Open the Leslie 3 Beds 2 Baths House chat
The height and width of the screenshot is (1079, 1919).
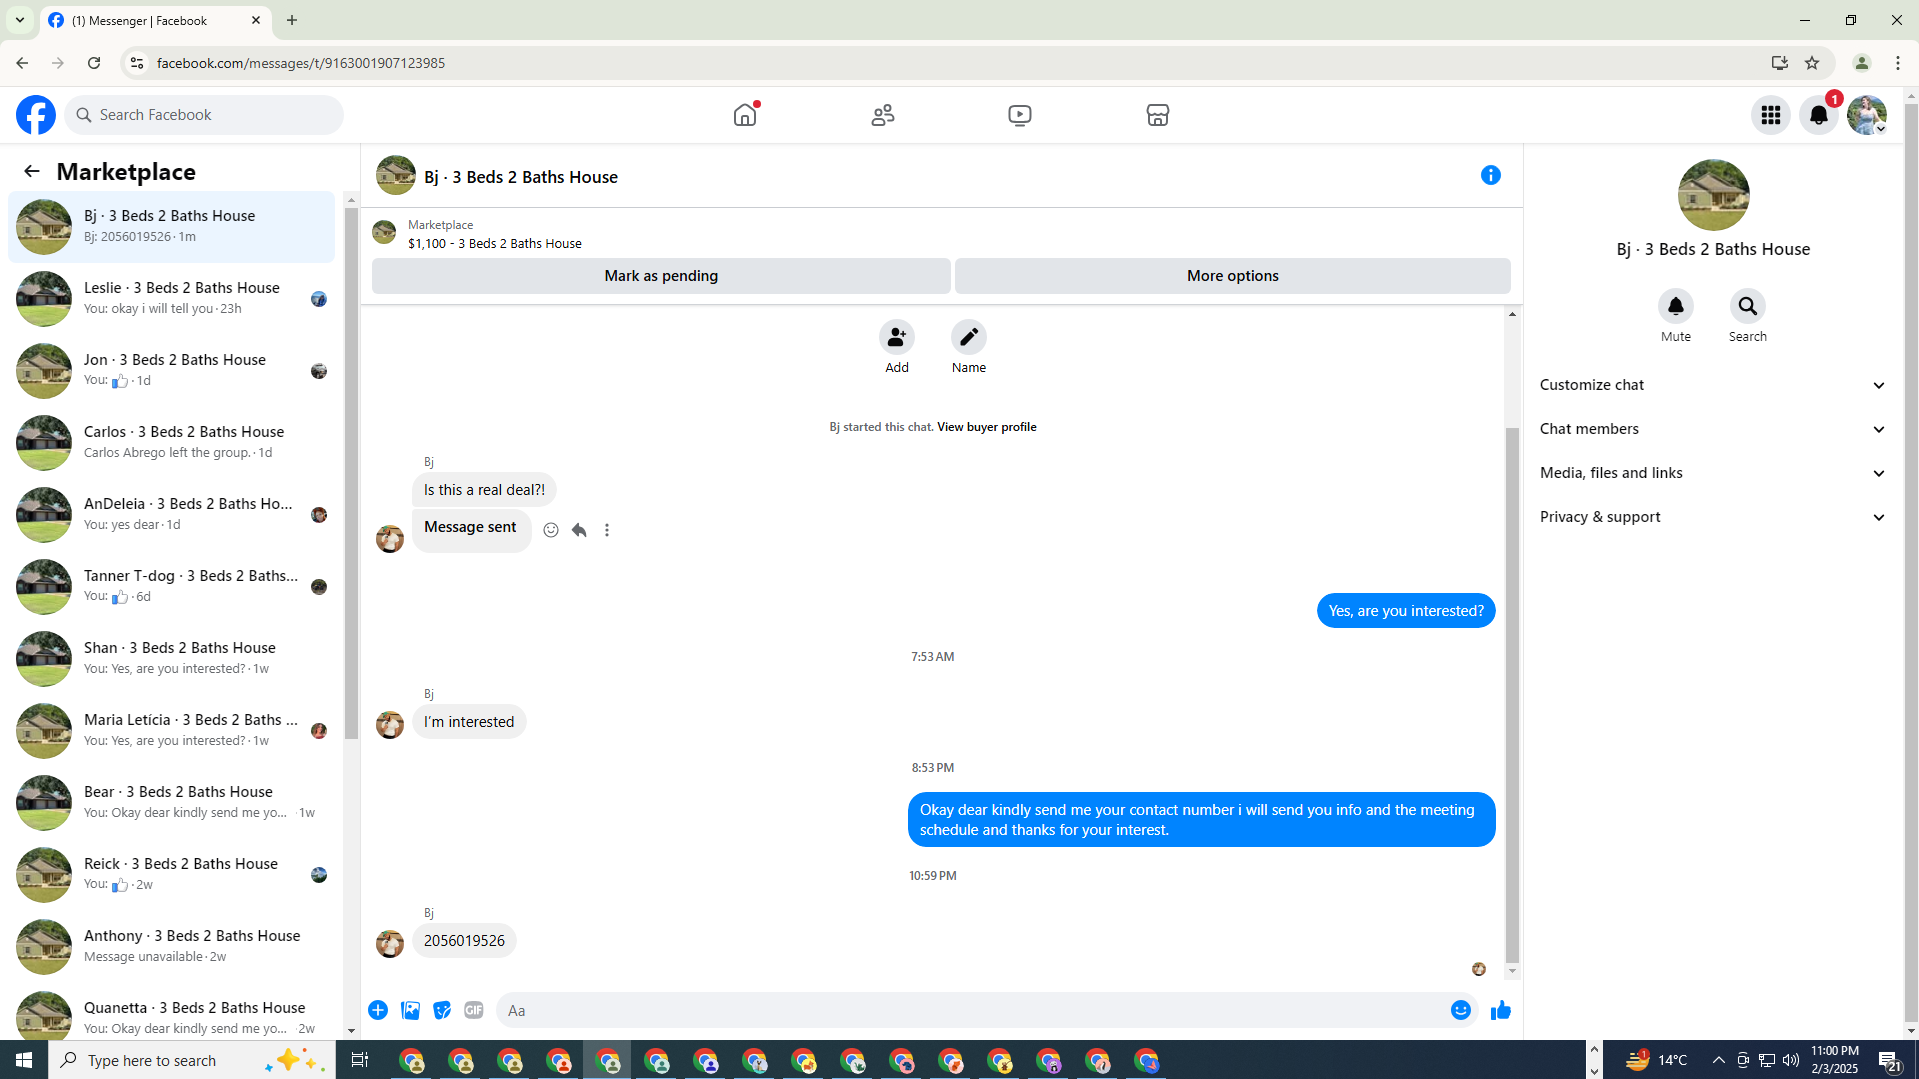click(172, 298)
